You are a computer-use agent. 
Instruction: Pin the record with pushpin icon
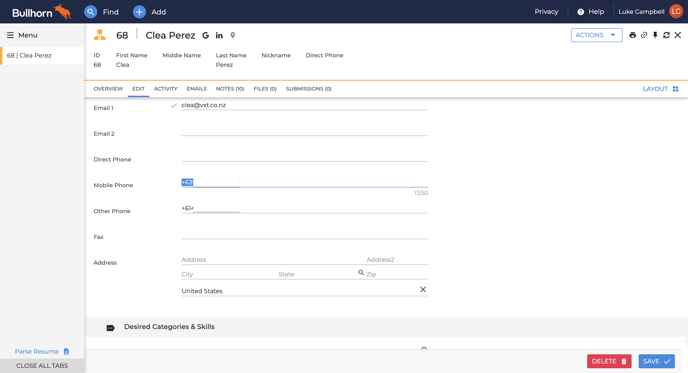pyautogui.click(x=655, y=35)
